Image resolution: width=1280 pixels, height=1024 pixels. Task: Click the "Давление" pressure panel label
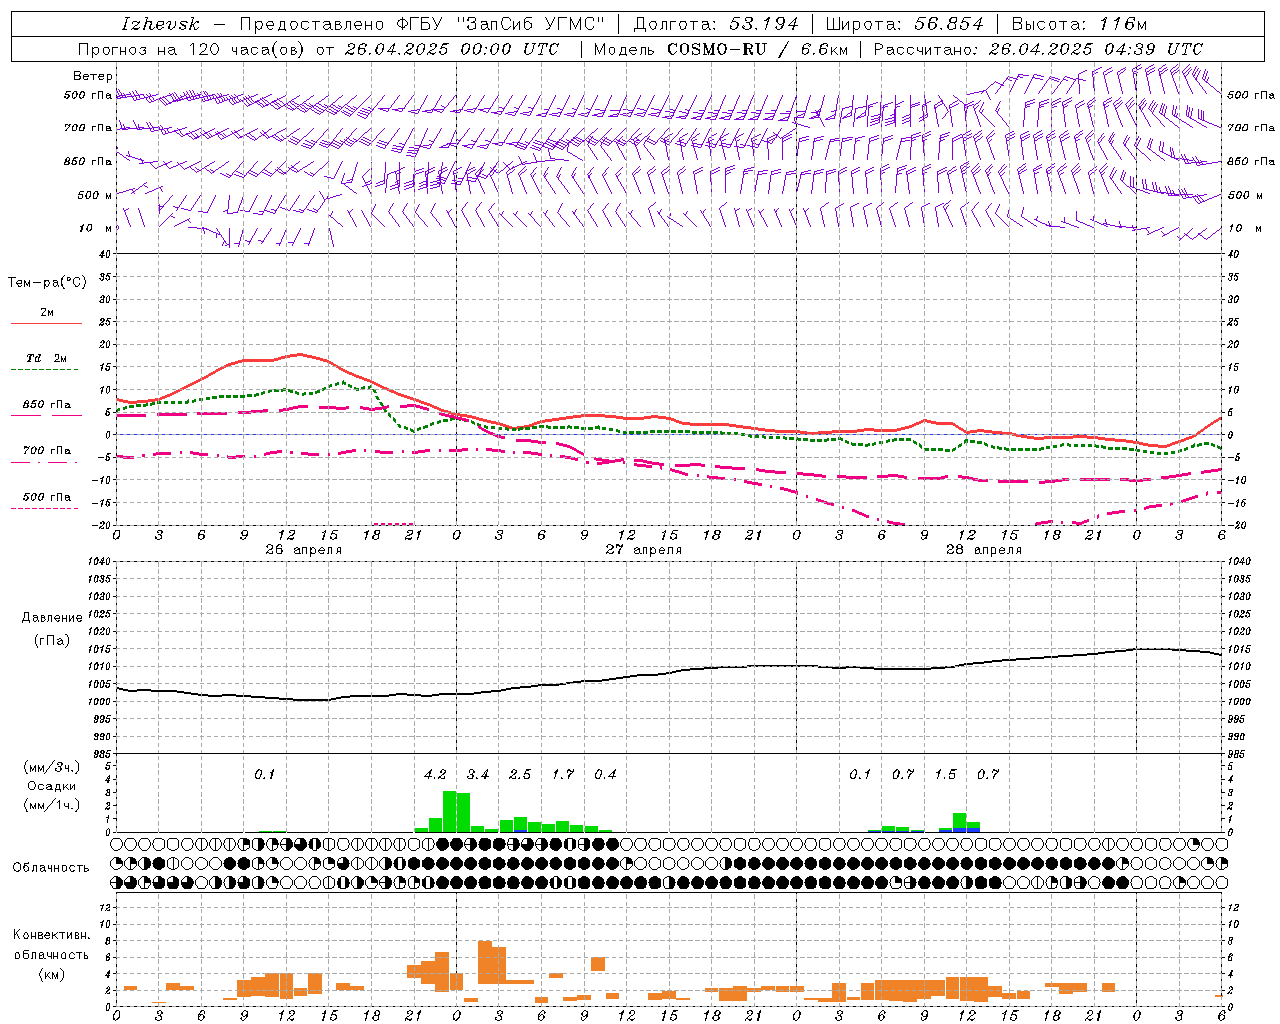tap(52, 618)
